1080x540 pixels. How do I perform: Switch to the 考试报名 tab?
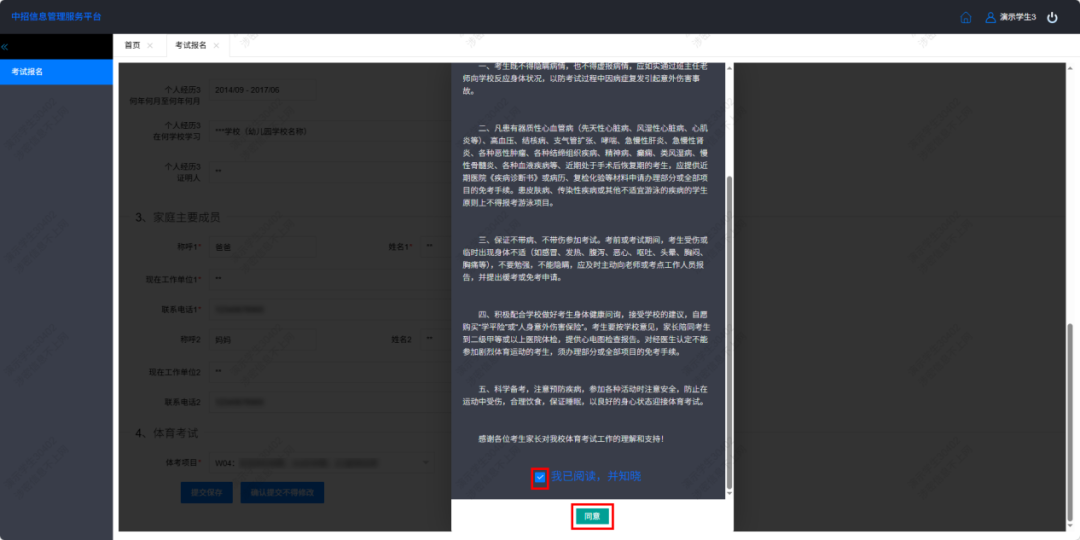pos(190,46)
